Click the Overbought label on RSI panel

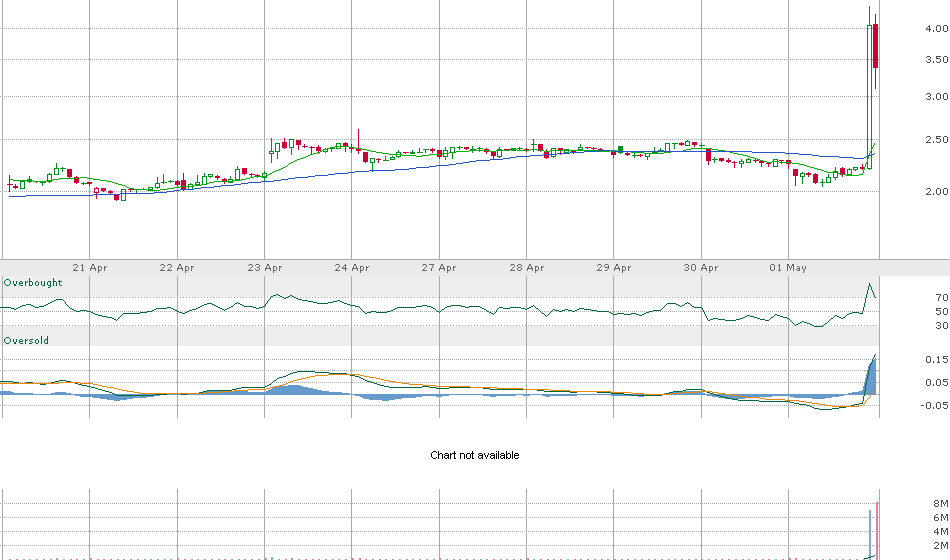click(x=33, y=282)
